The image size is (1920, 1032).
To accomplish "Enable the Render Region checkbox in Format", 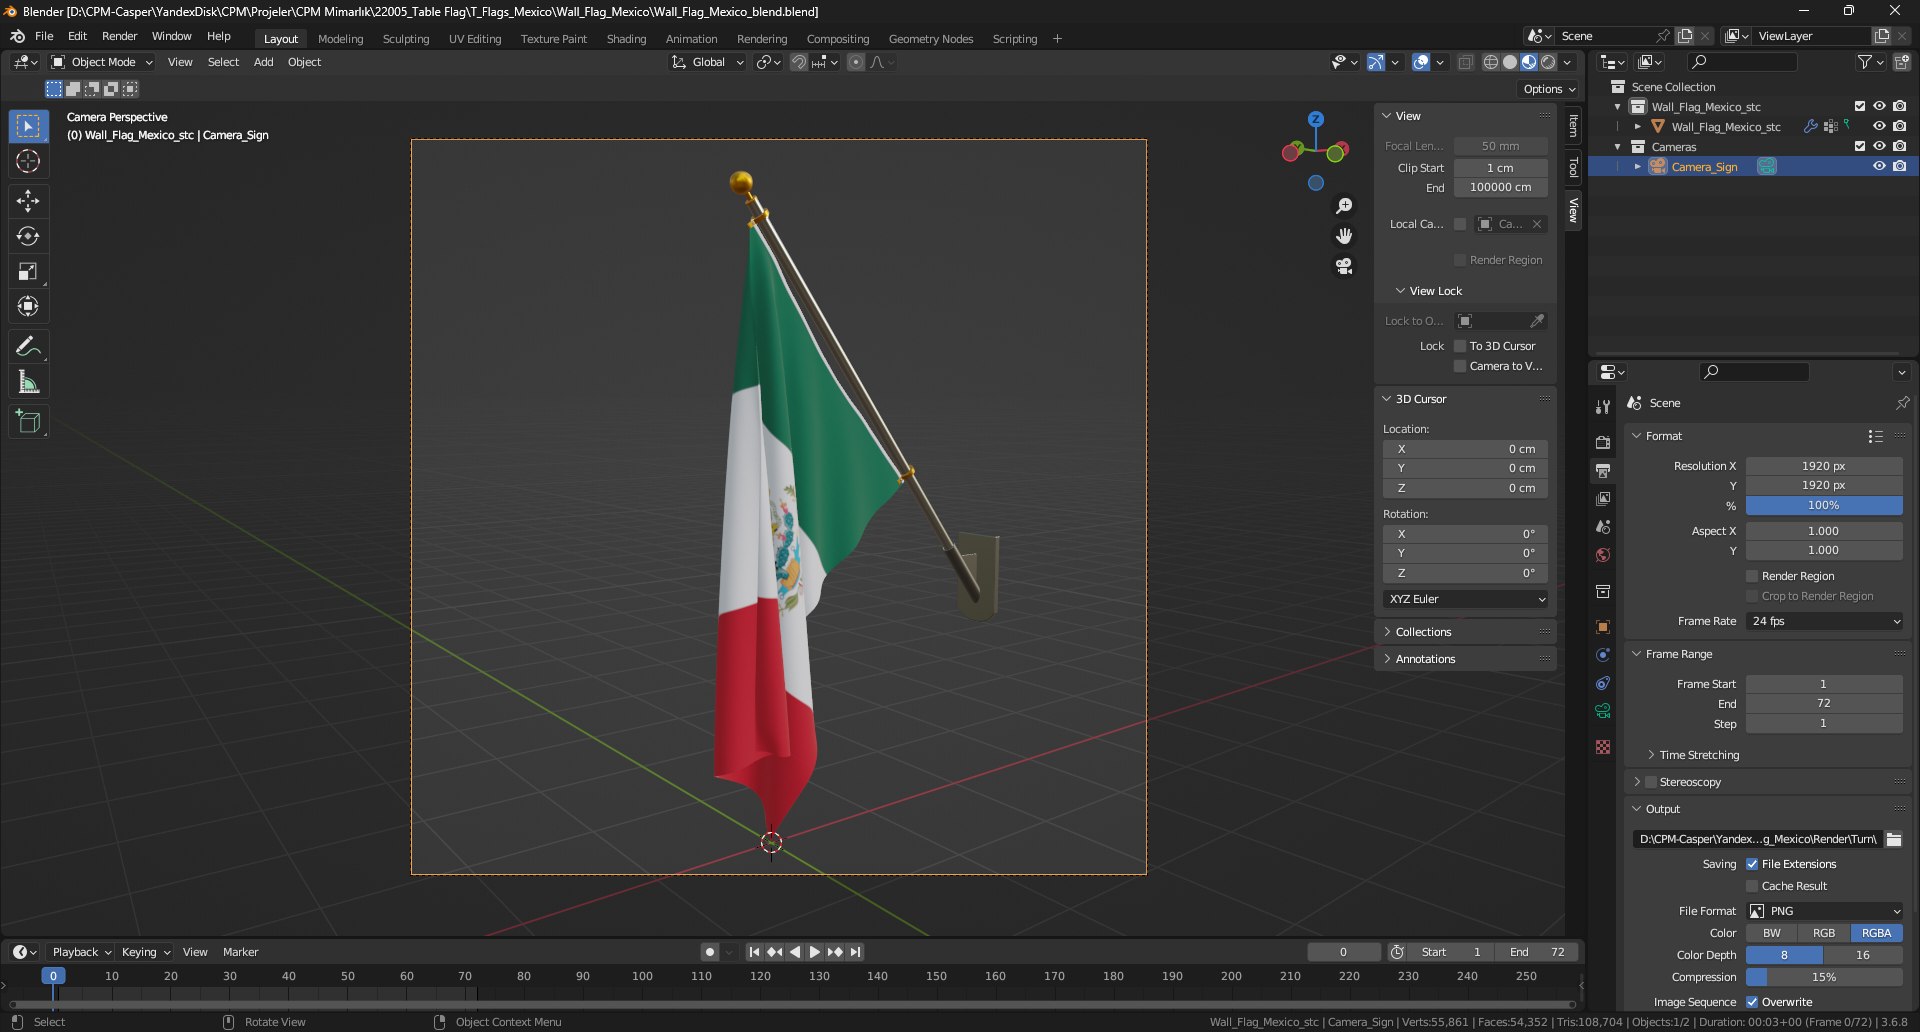I will coord(1752,576).
